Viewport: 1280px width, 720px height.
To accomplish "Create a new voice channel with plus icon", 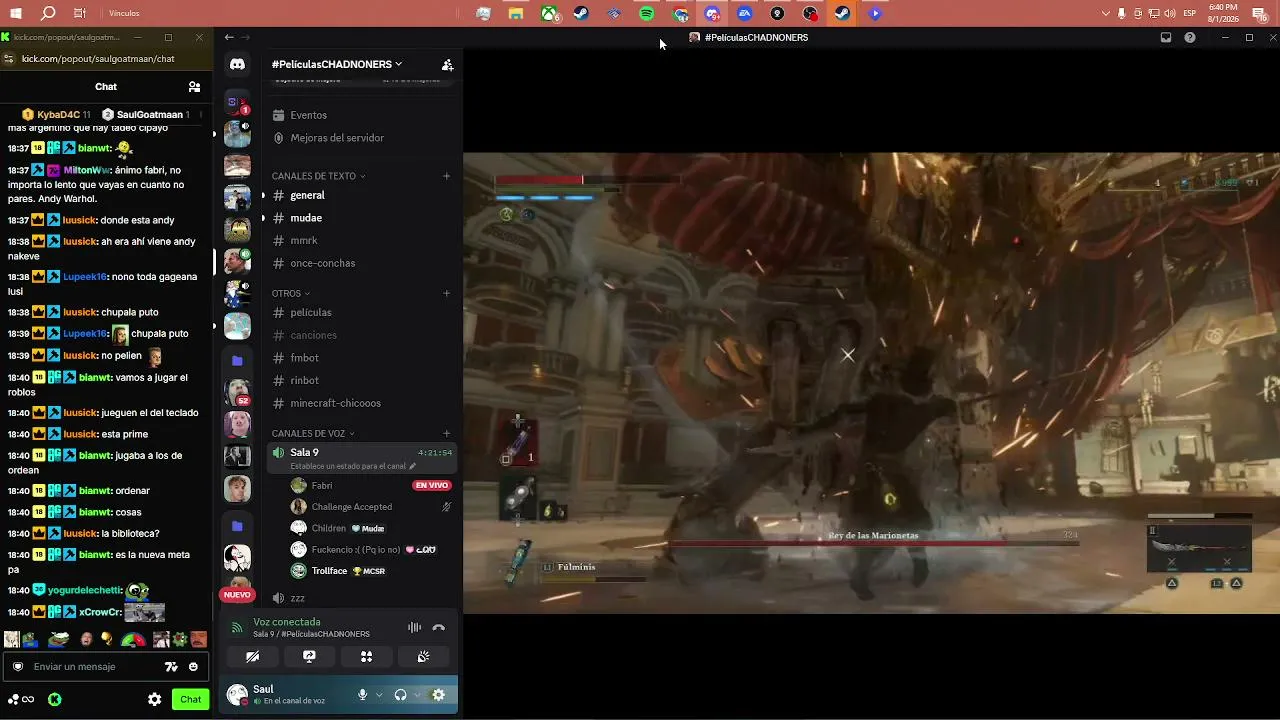I will (x=447, y=434).
